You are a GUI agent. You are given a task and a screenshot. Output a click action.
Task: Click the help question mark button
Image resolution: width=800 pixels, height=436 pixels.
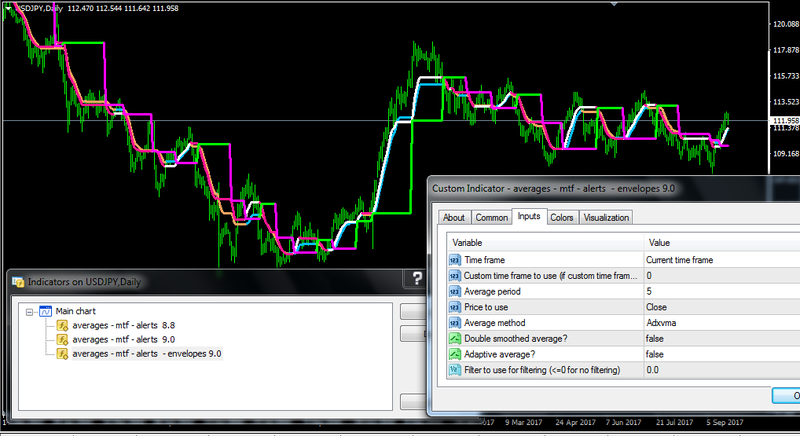(417, 278)
